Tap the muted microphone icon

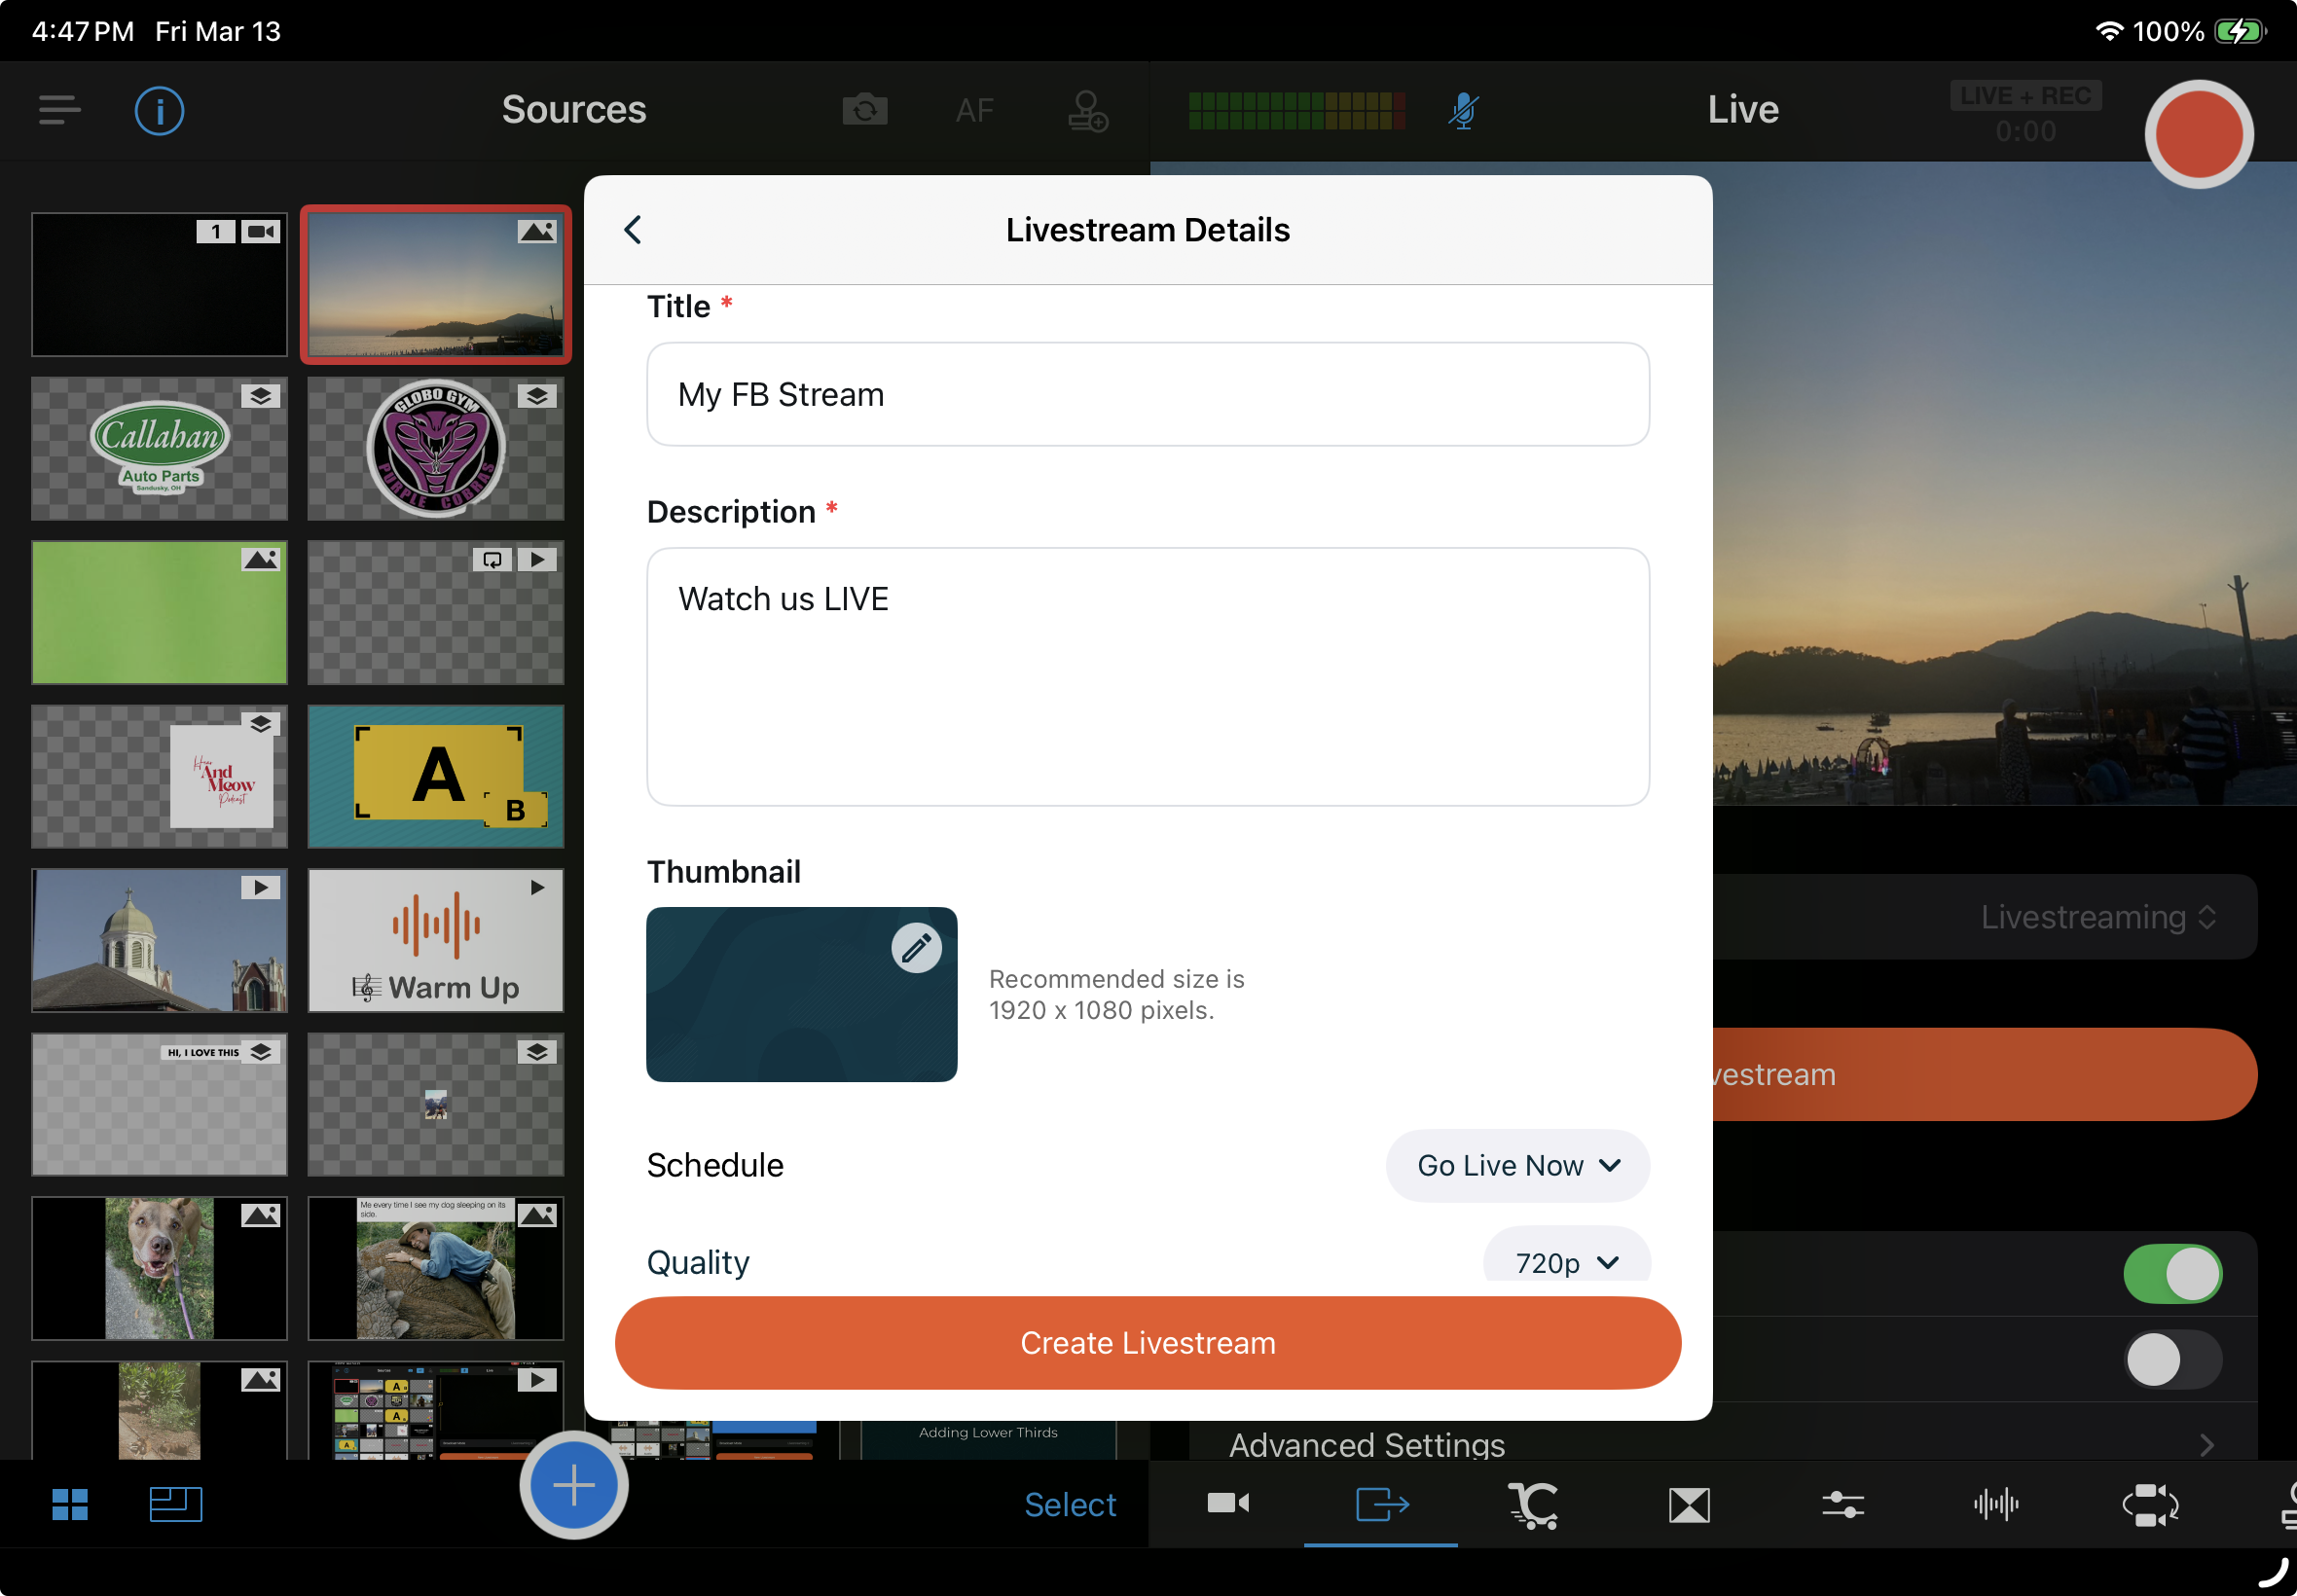1462,110
